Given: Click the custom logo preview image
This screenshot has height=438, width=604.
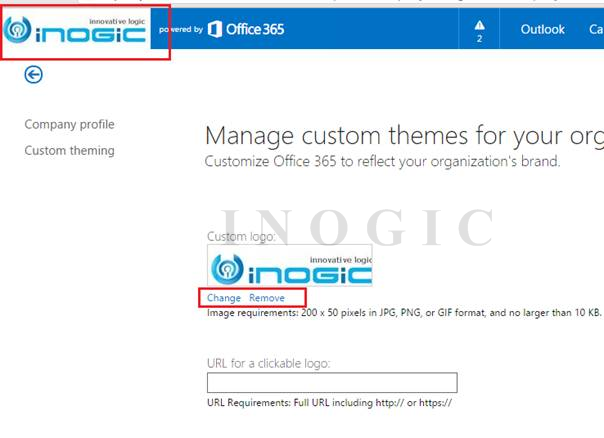Looking at the screenshot, I should (290, 265).
